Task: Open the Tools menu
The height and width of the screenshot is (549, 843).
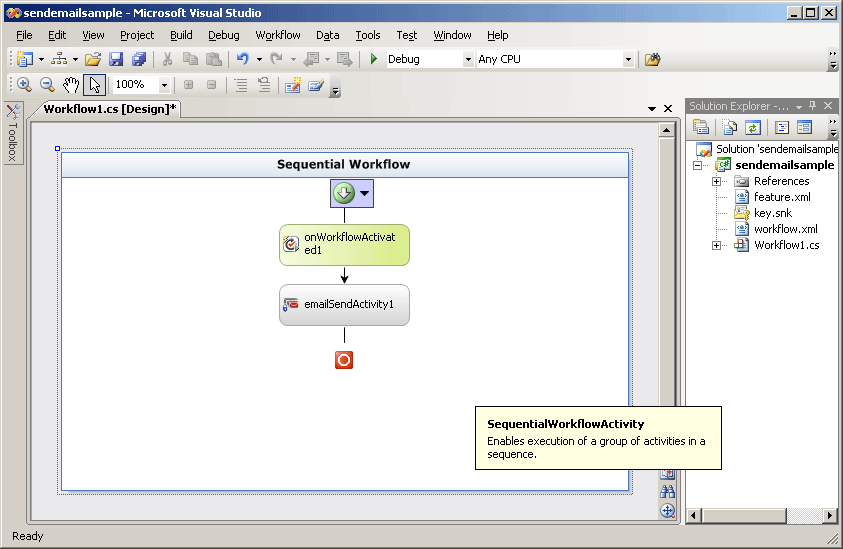Action: pyautogui.click(x=368, y=35)
